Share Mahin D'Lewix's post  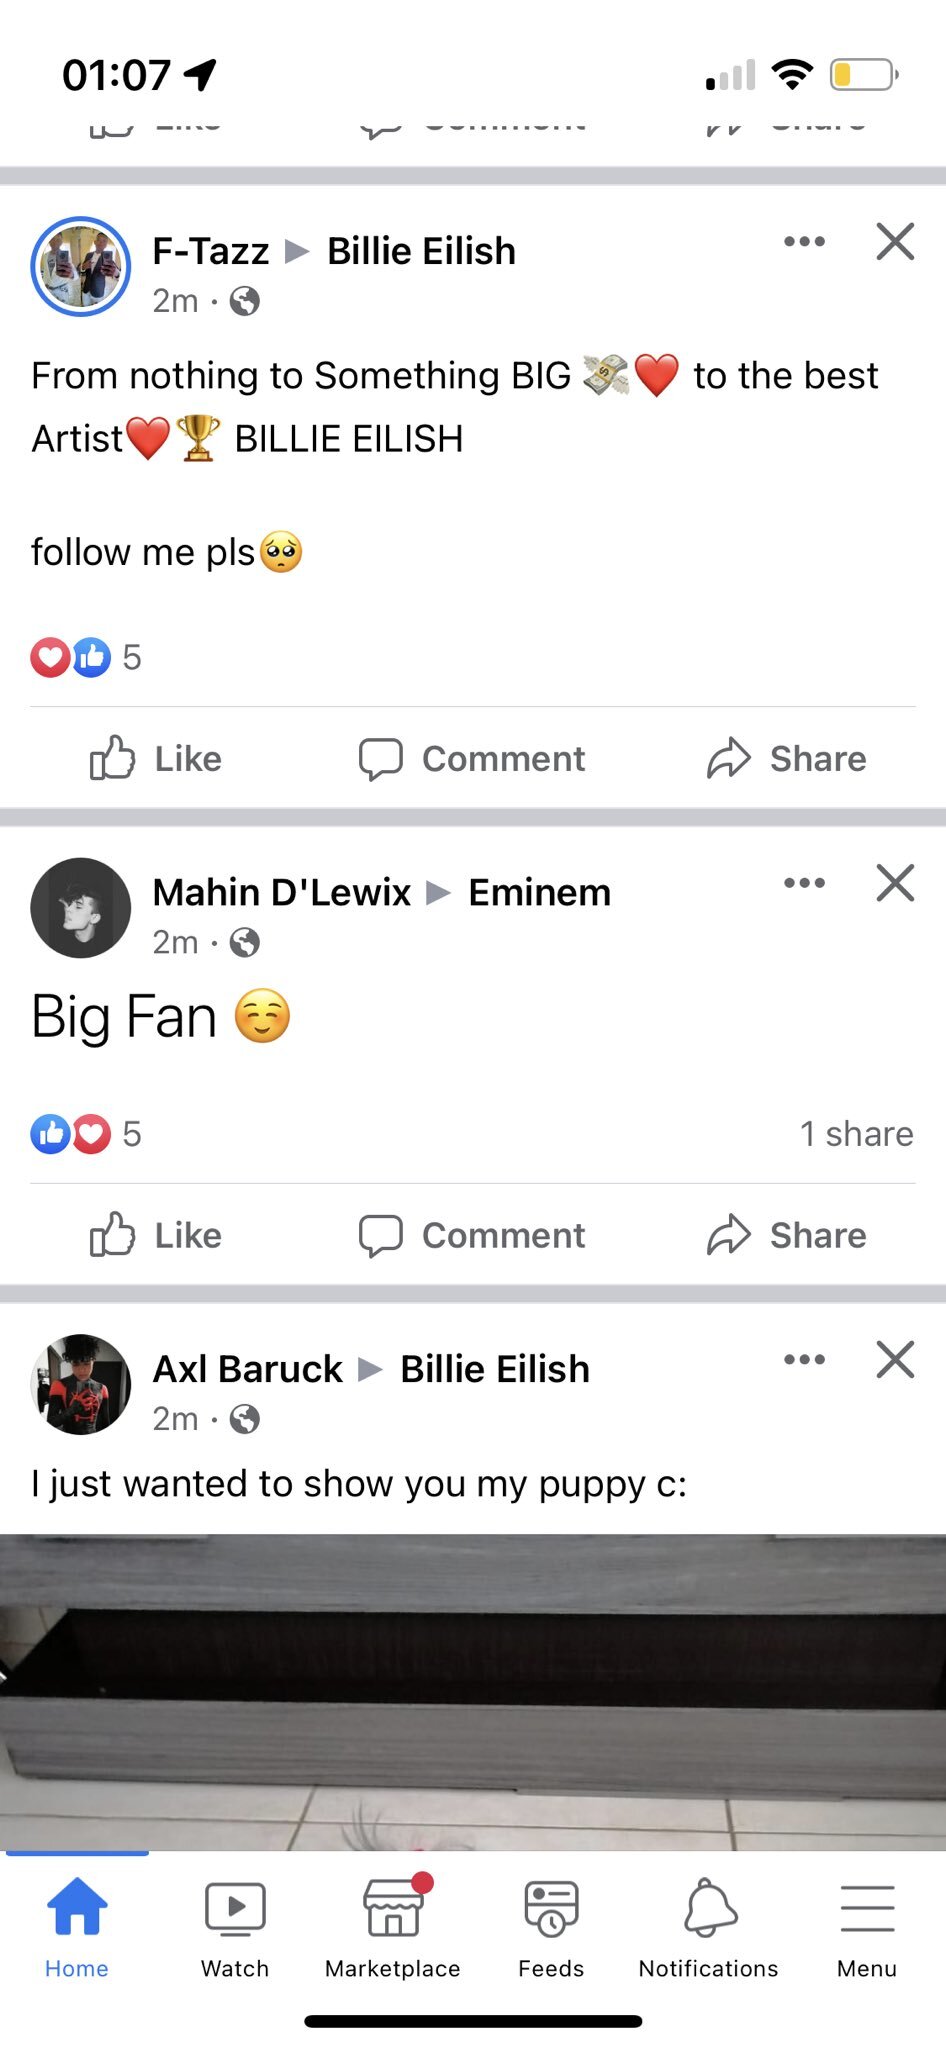(x=786, y=1236)
